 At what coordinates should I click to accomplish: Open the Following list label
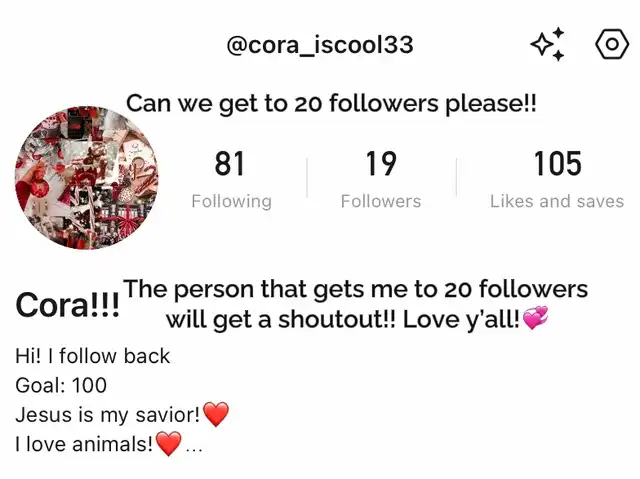pyautogui.click(x=231, y=201)
